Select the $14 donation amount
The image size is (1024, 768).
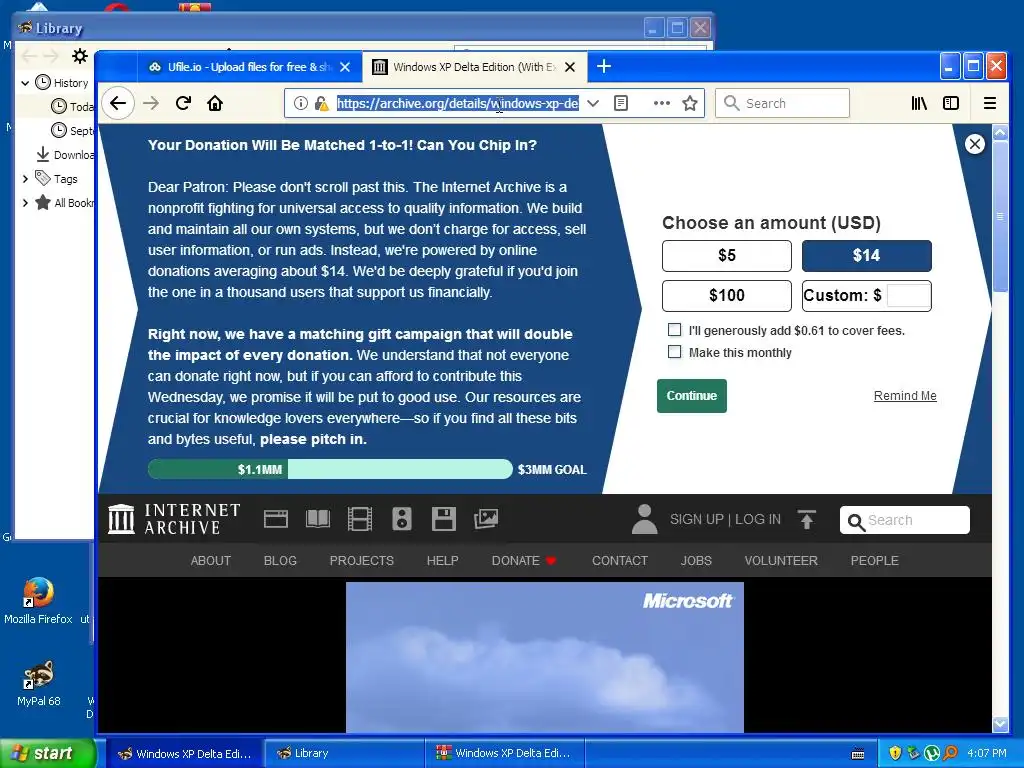coord(867,255)
